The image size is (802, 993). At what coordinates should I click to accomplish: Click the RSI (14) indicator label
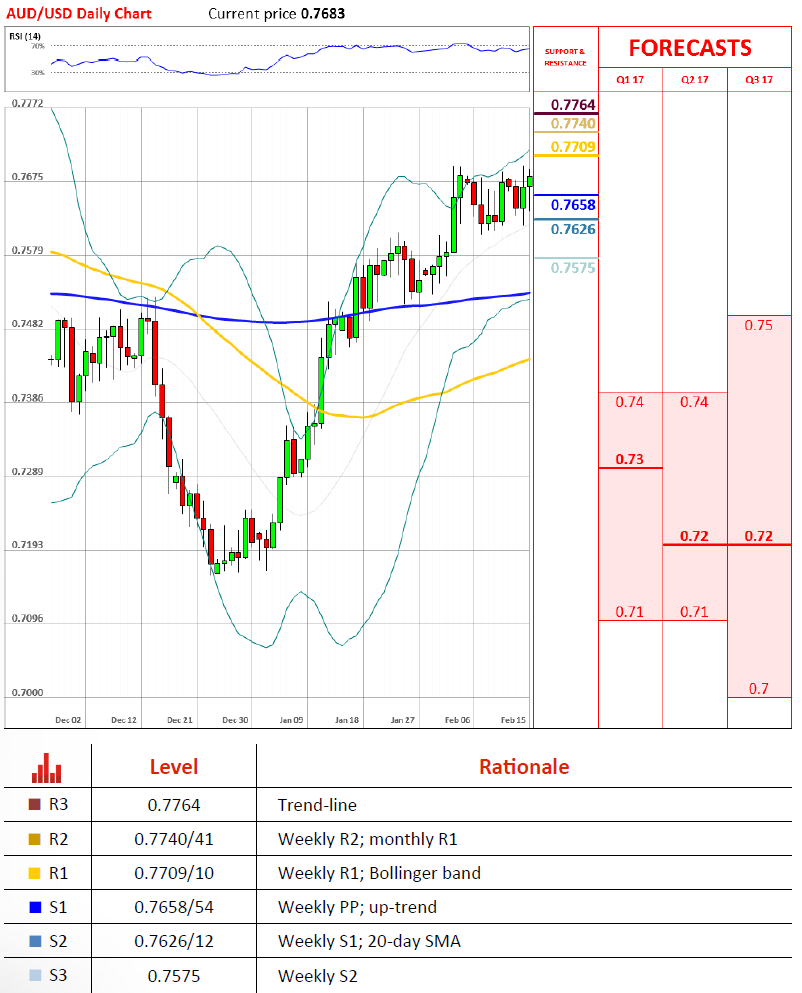coord(25,36)
